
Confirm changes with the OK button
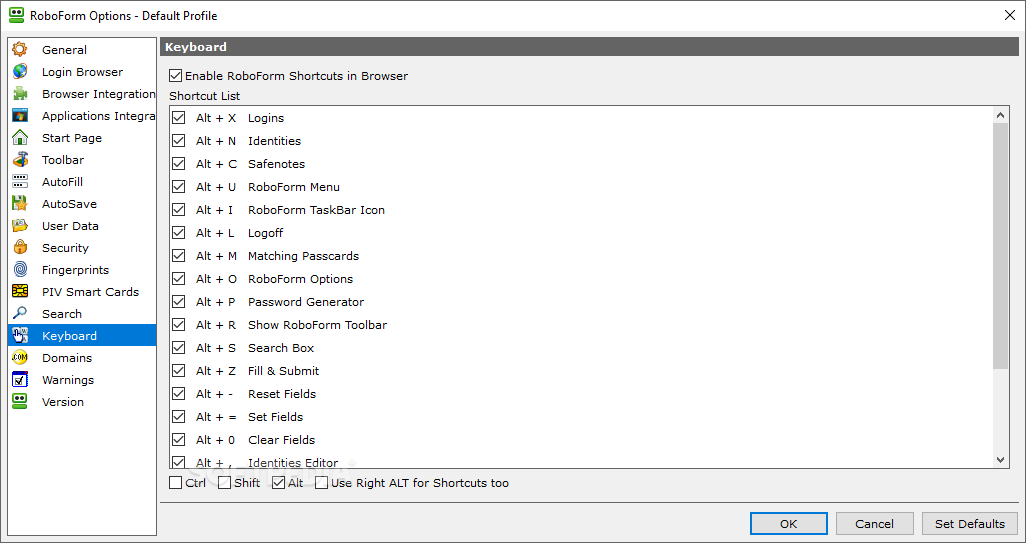[x=788, y=523]
